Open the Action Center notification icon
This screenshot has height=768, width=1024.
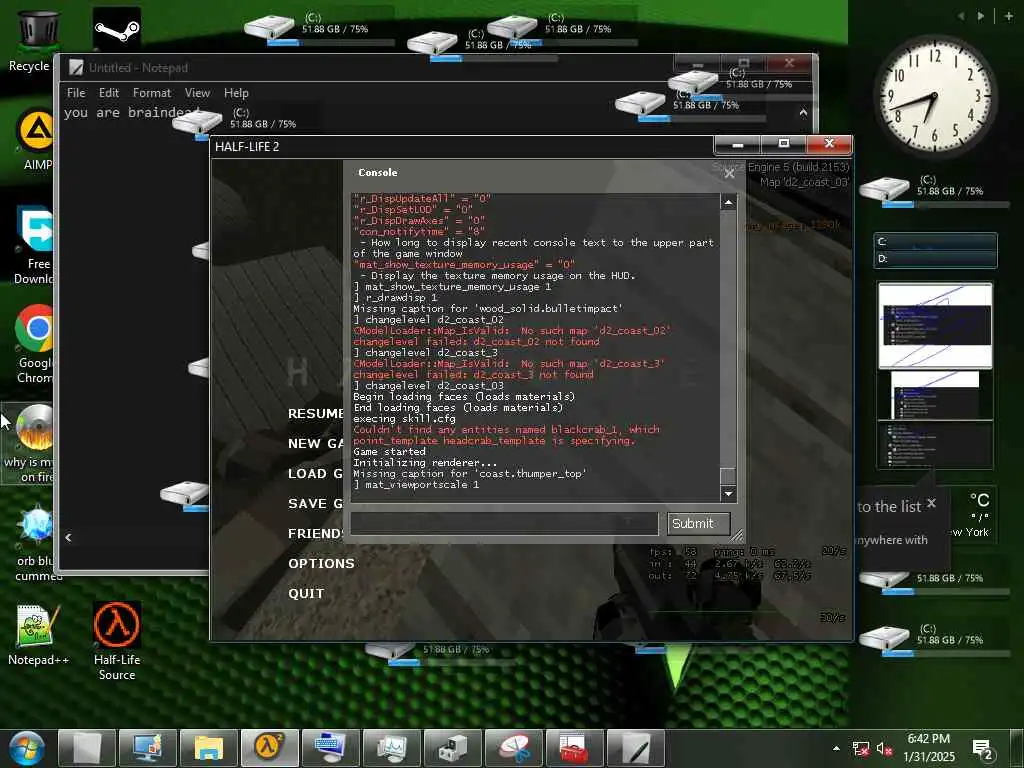tap(982, 750)
